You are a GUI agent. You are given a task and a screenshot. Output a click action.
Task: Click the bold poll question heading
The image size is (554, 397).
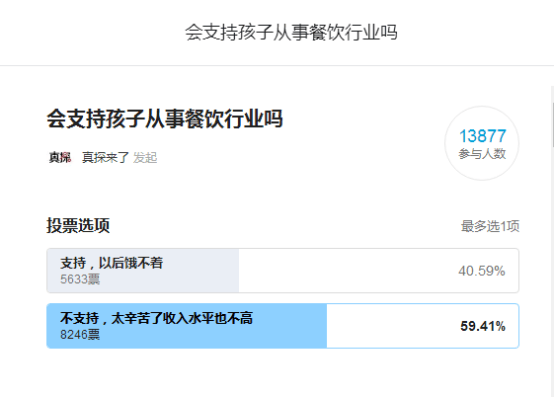(165, 119)
